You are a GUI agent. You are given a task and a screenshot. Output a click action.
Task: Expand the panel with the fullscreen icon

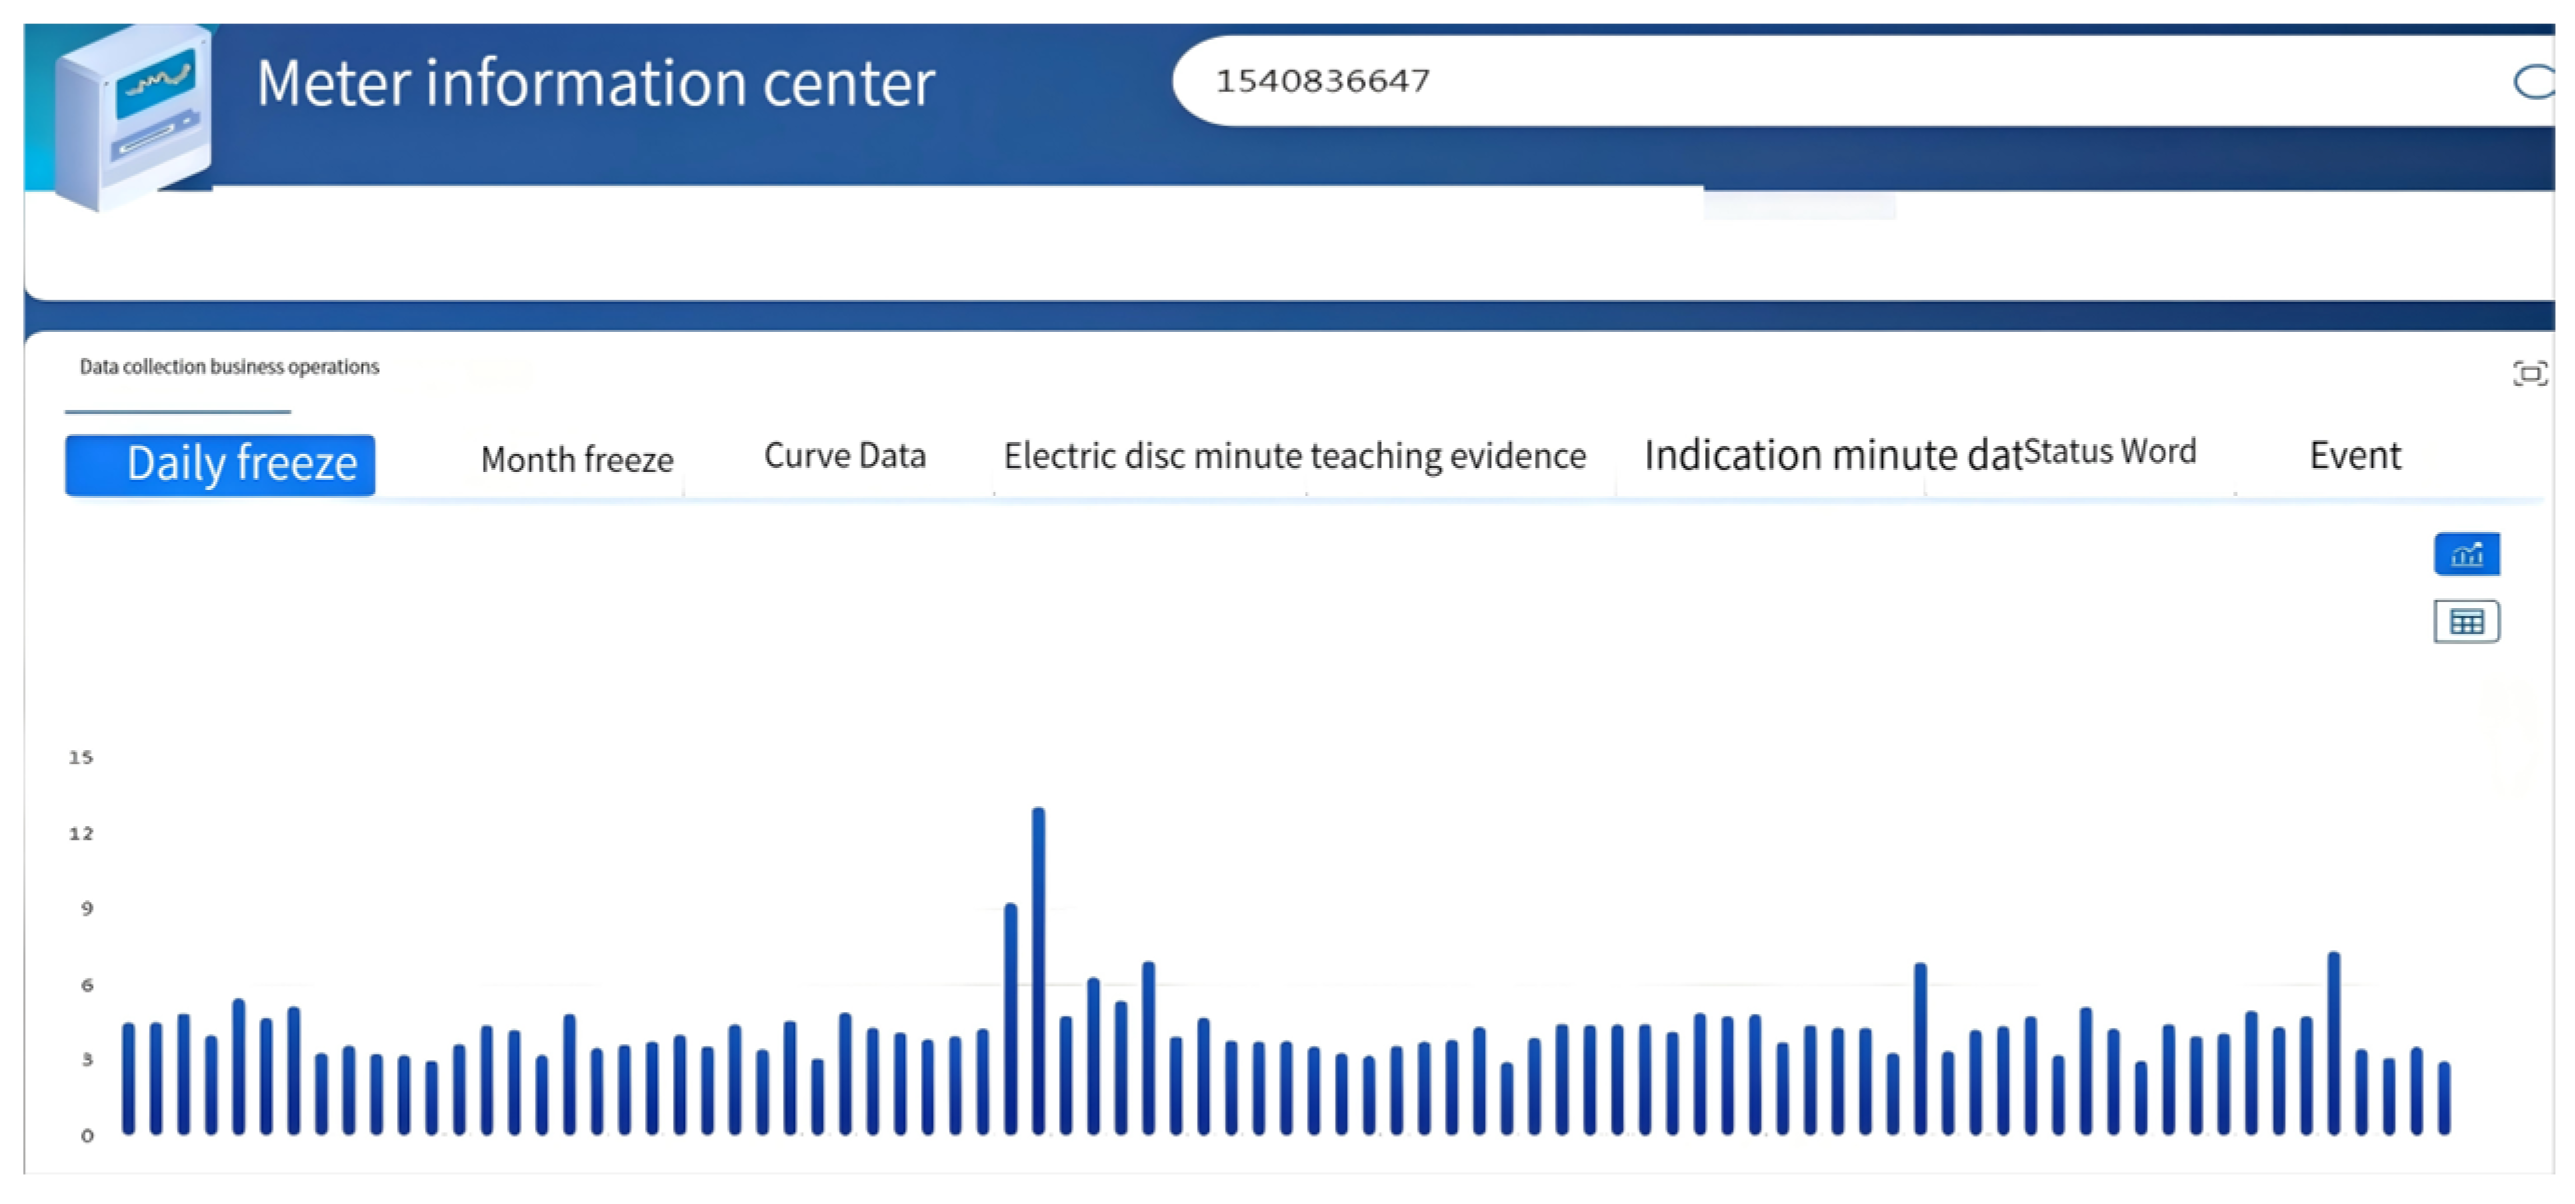[2529, 374]
